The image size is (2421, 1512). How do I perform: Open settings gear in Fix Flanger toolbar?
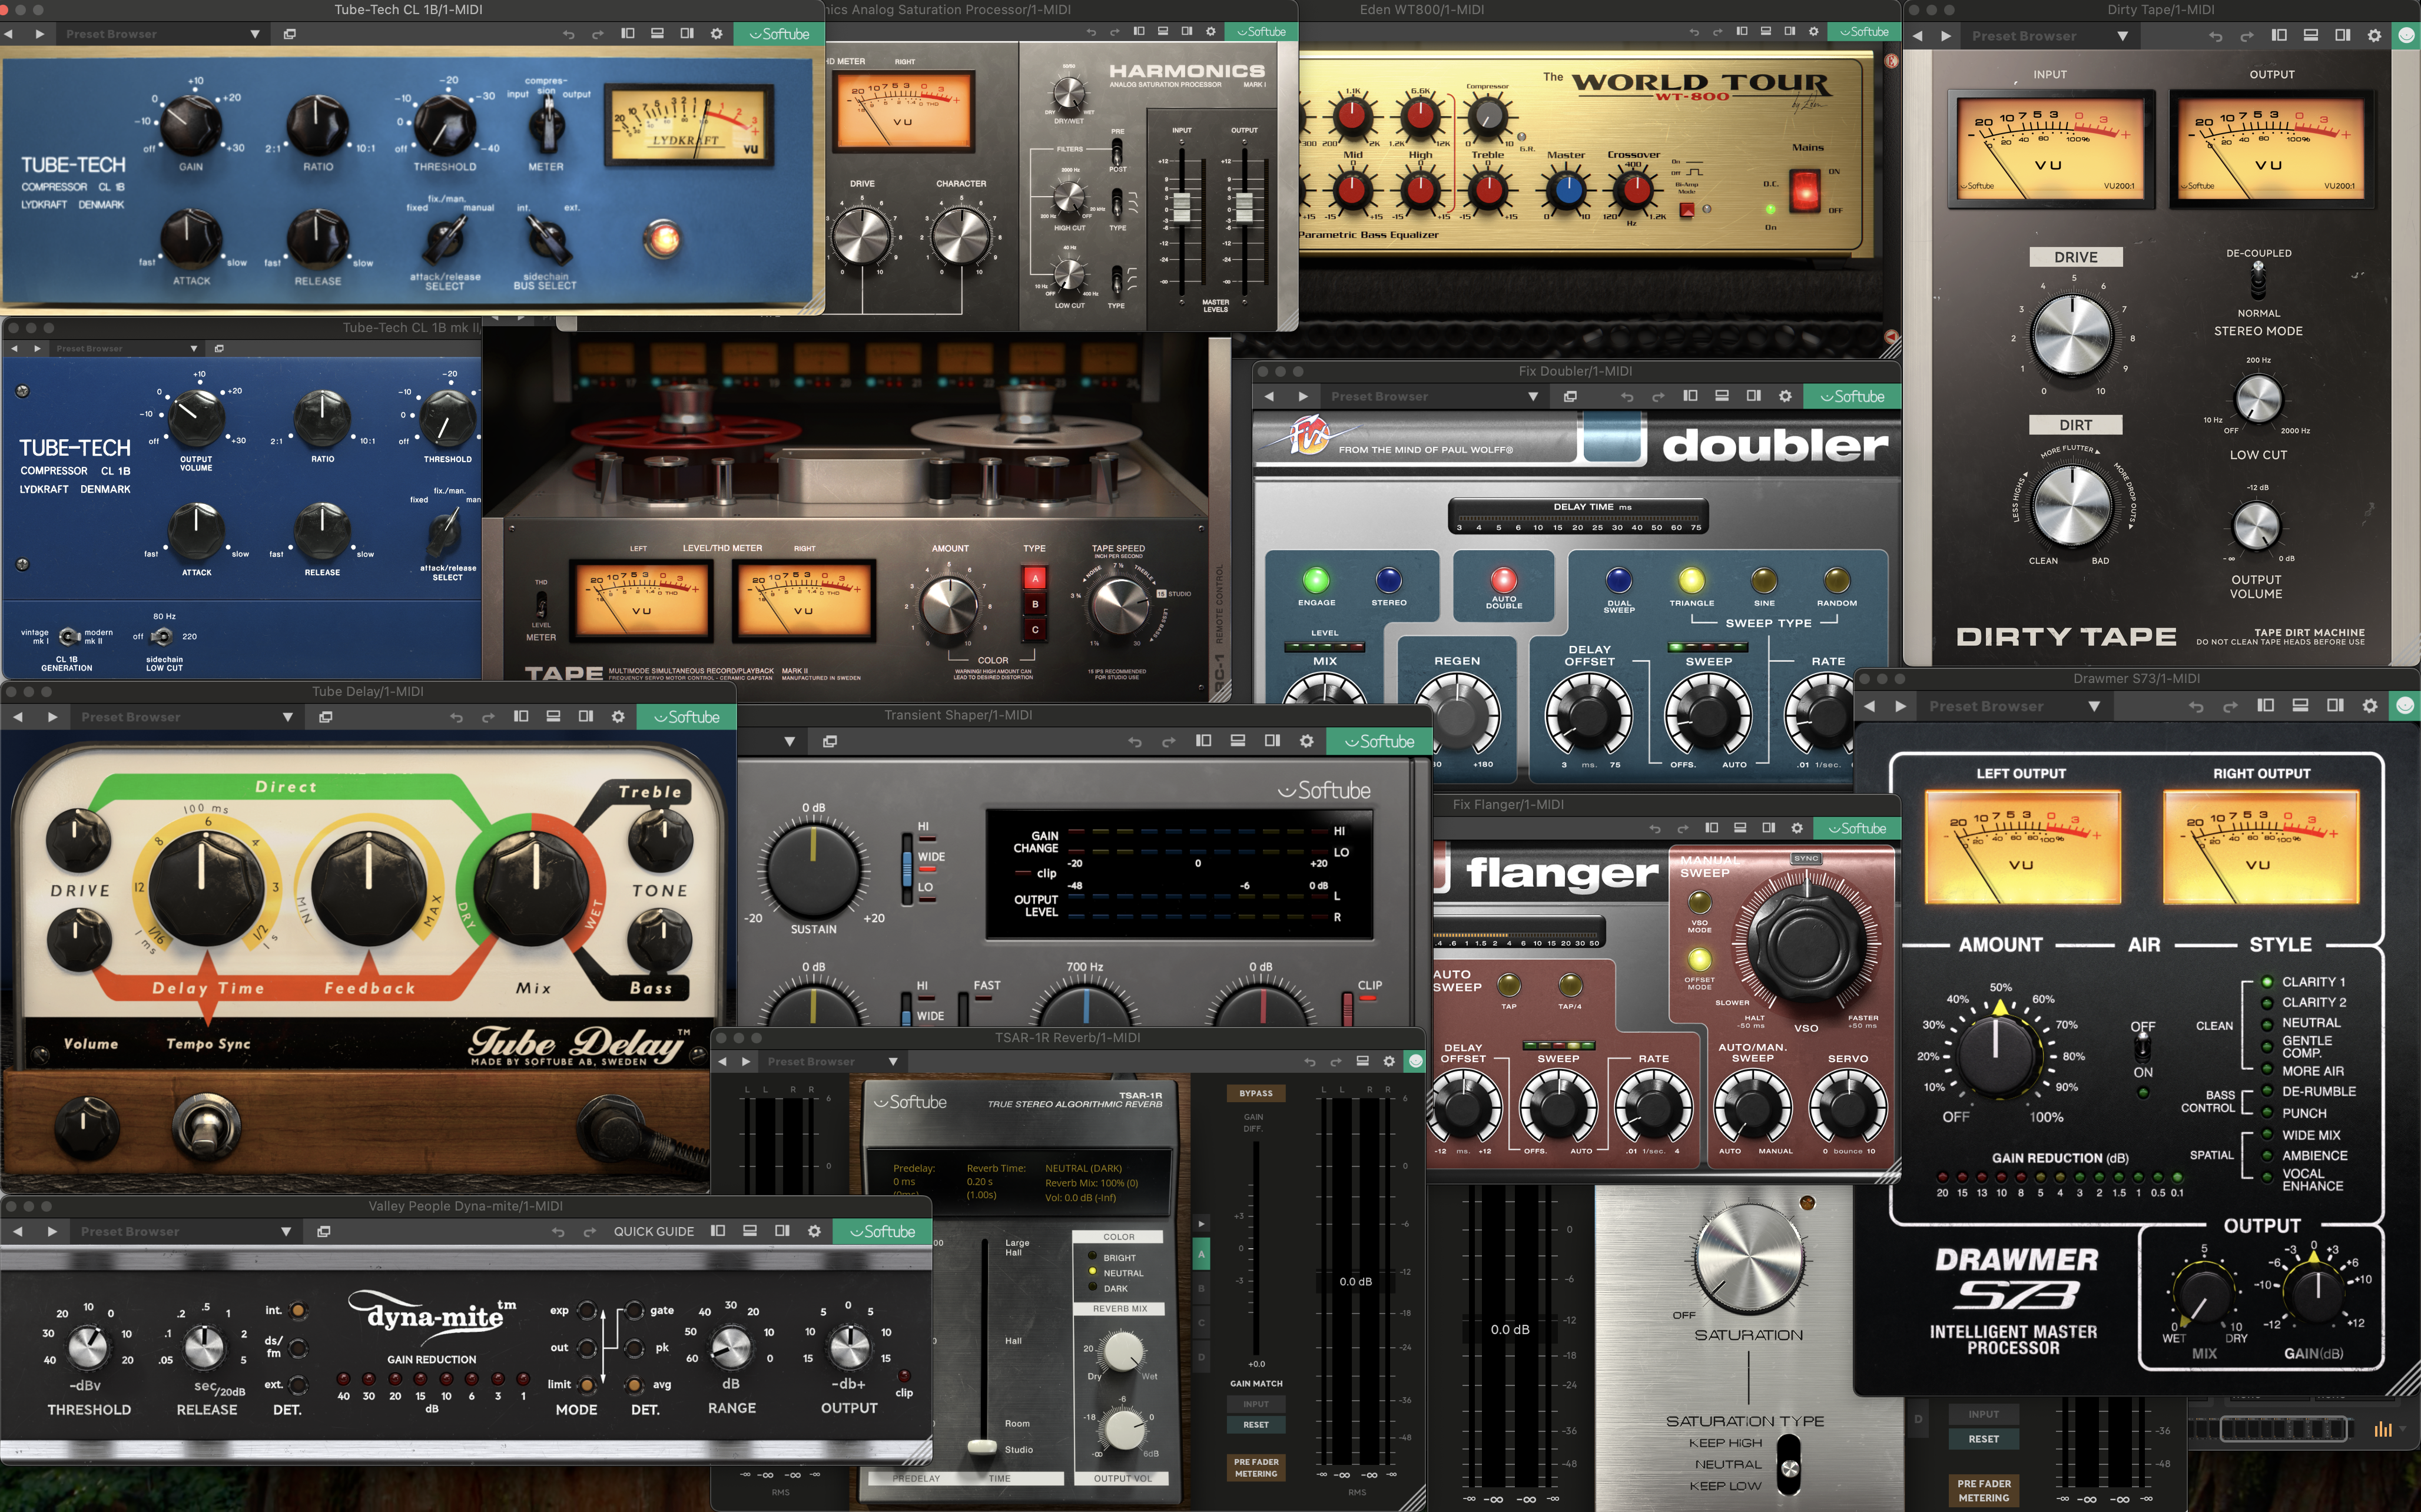click(x=1797, y=828)
